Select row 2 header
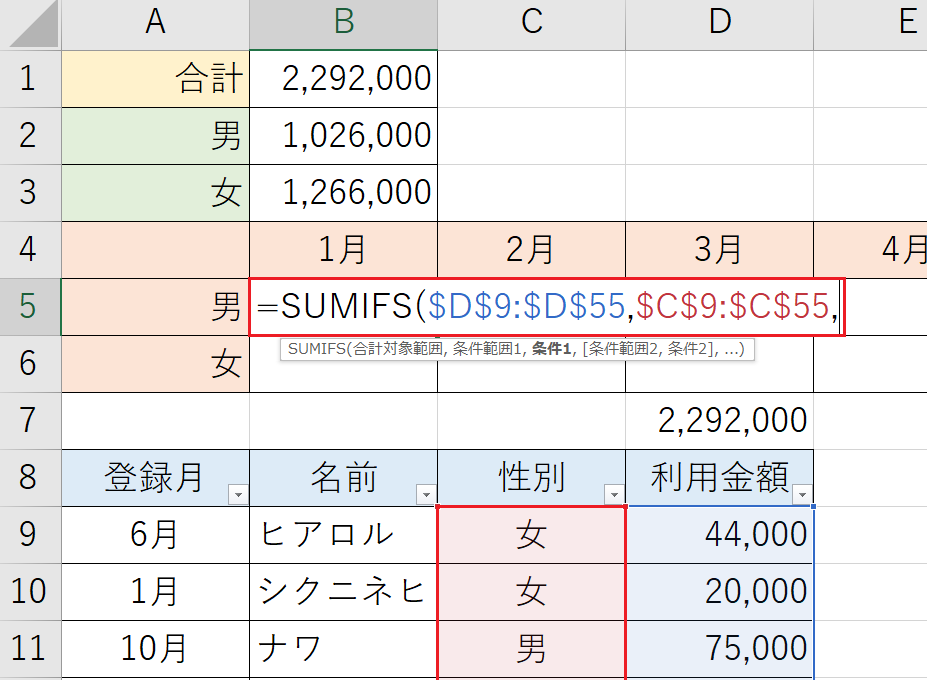Screen dimensions: 927x680 point(31,135)
